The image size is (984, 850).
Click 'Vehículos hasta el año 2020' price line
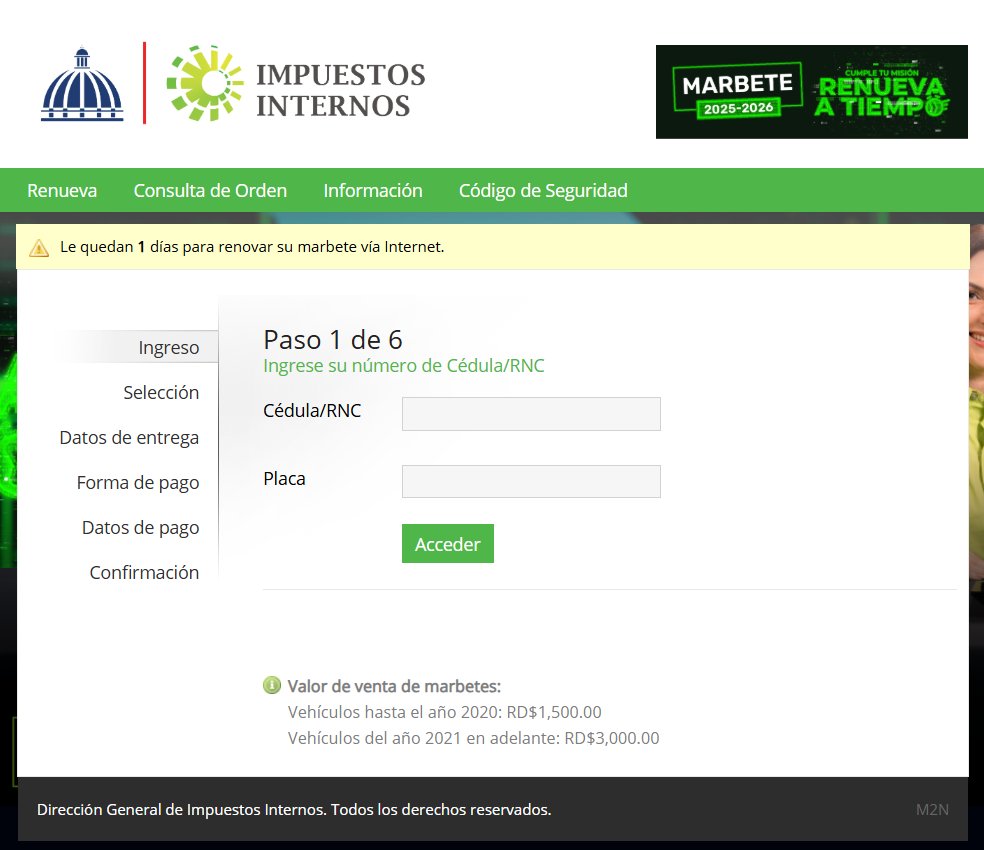pos(444,712)
